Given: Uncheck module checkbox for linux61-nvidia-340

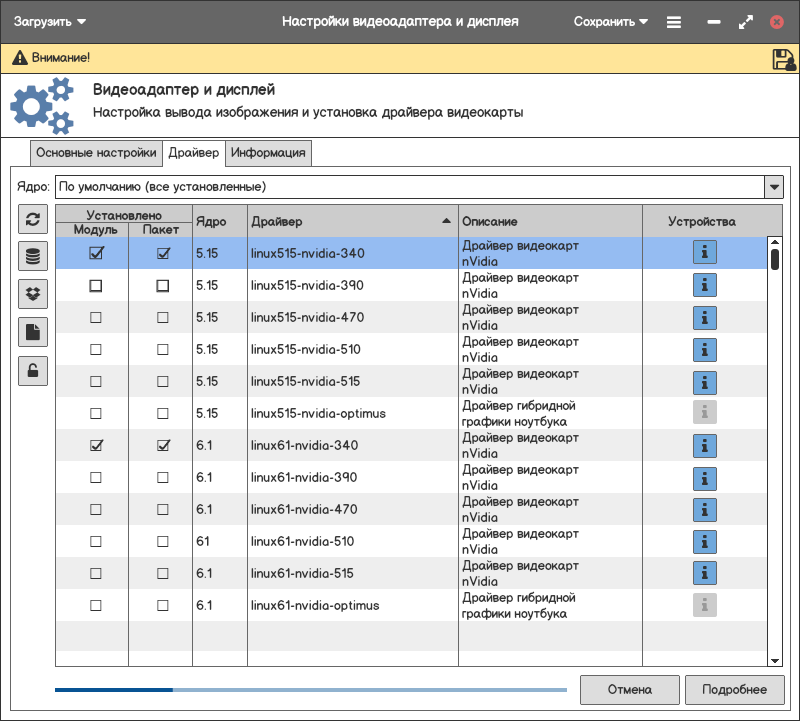Looking at the screenshot, I should click(x=96, y=446).
